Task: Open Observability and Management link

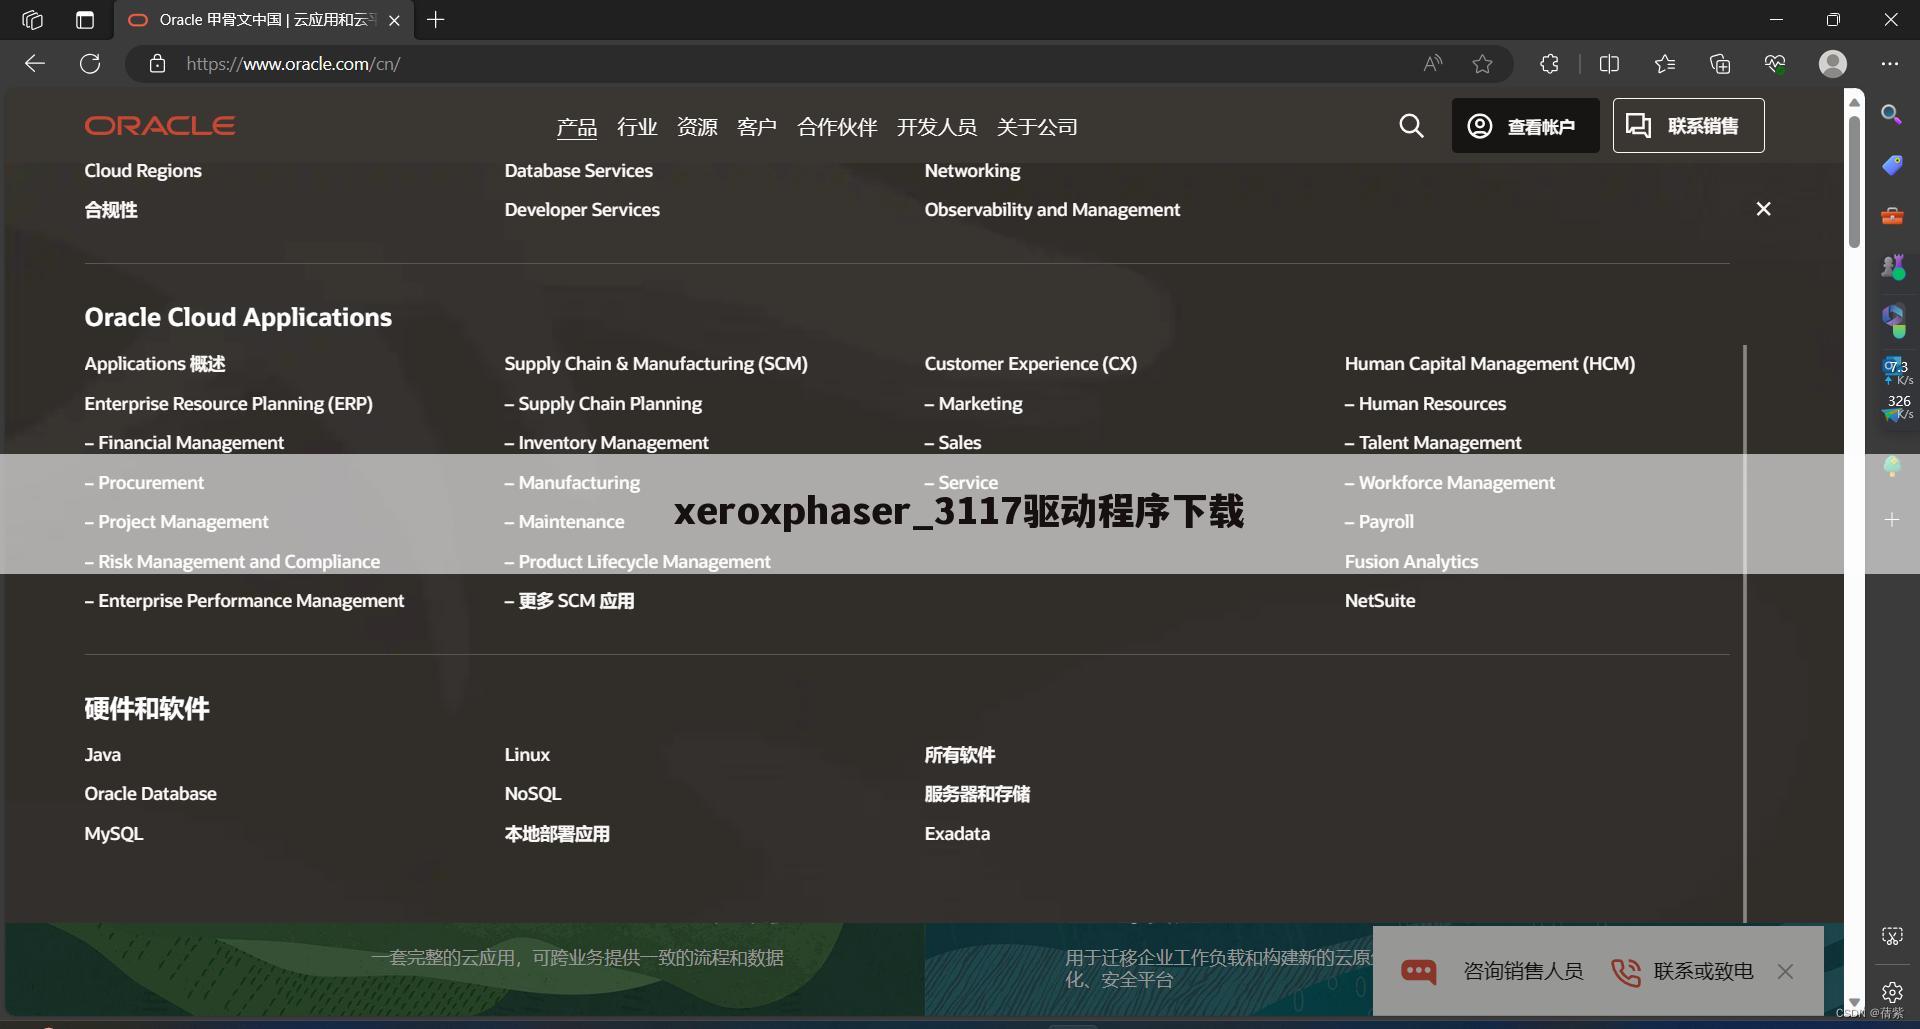Action: pos(1052,210)
